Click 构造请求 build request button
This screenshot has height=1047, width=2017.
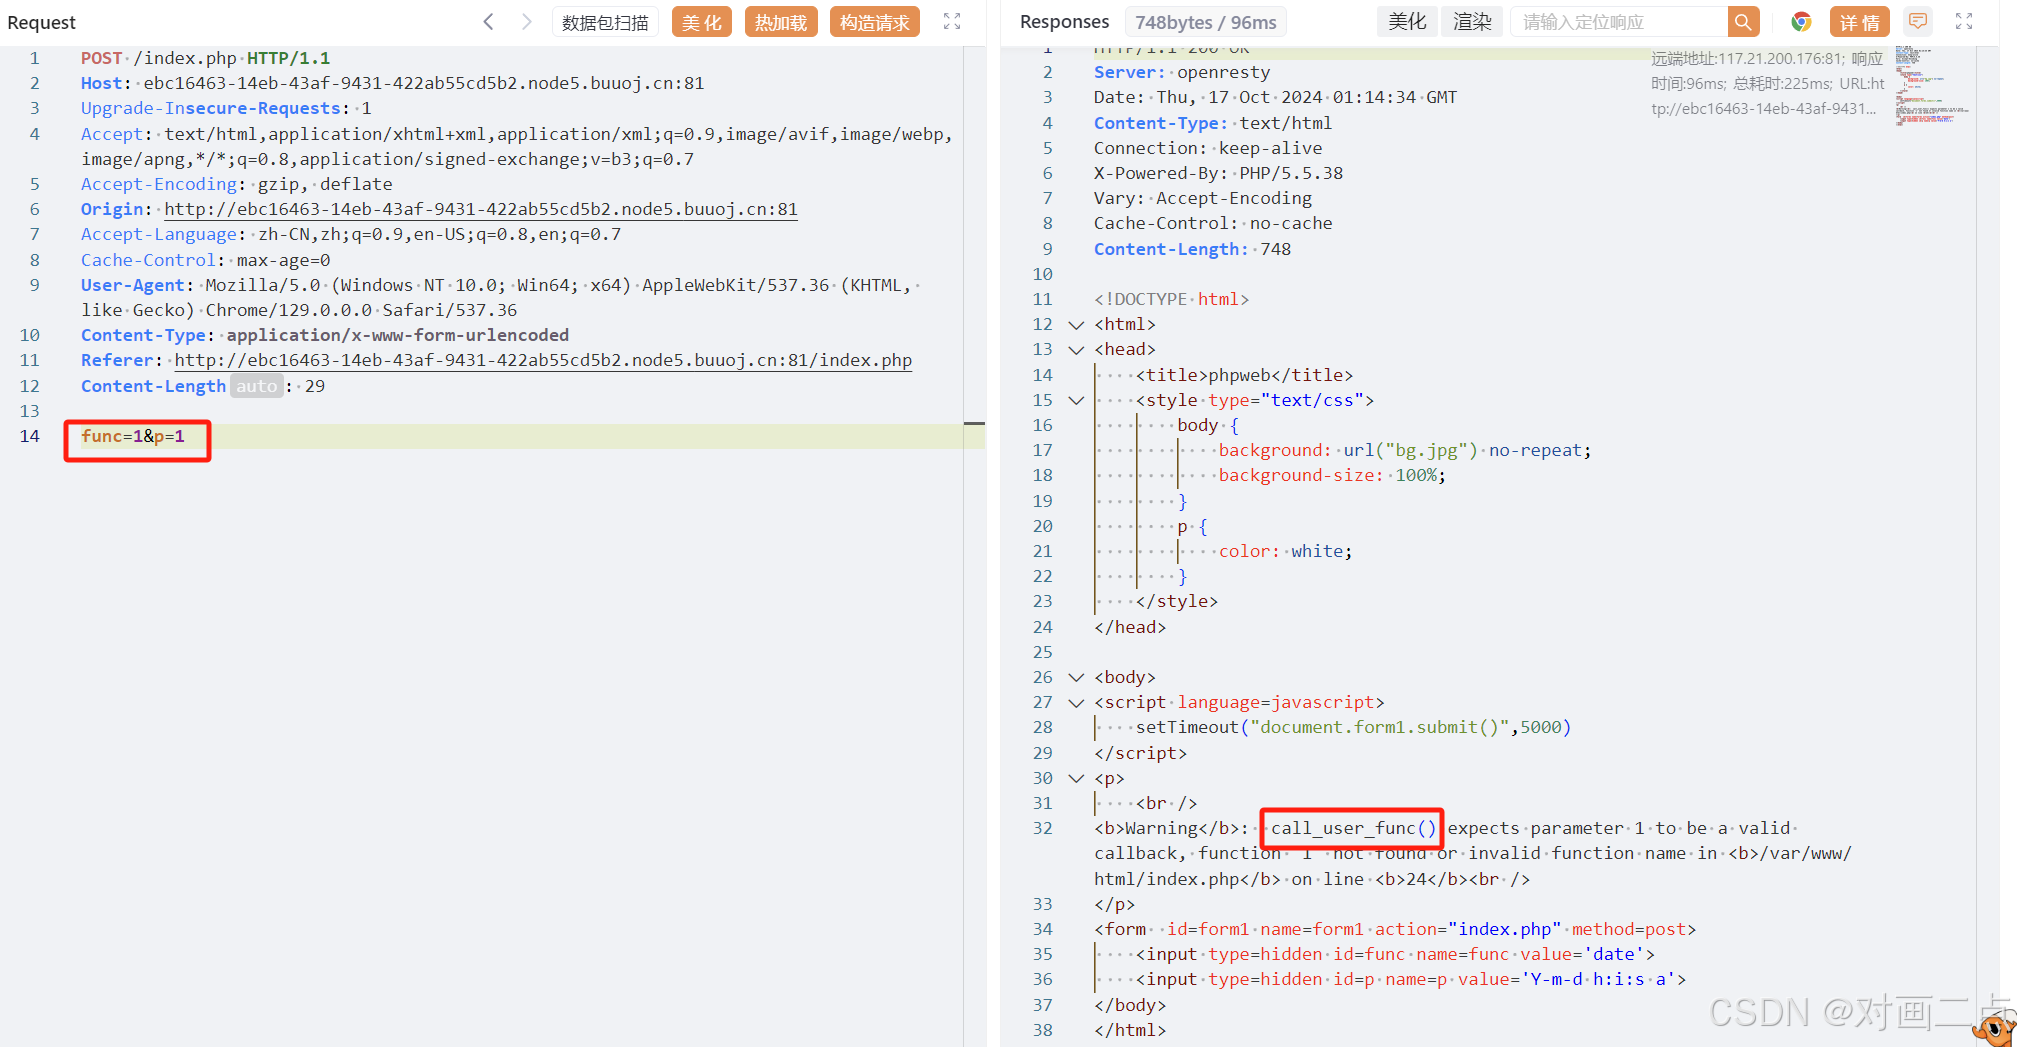pos(875,22)
